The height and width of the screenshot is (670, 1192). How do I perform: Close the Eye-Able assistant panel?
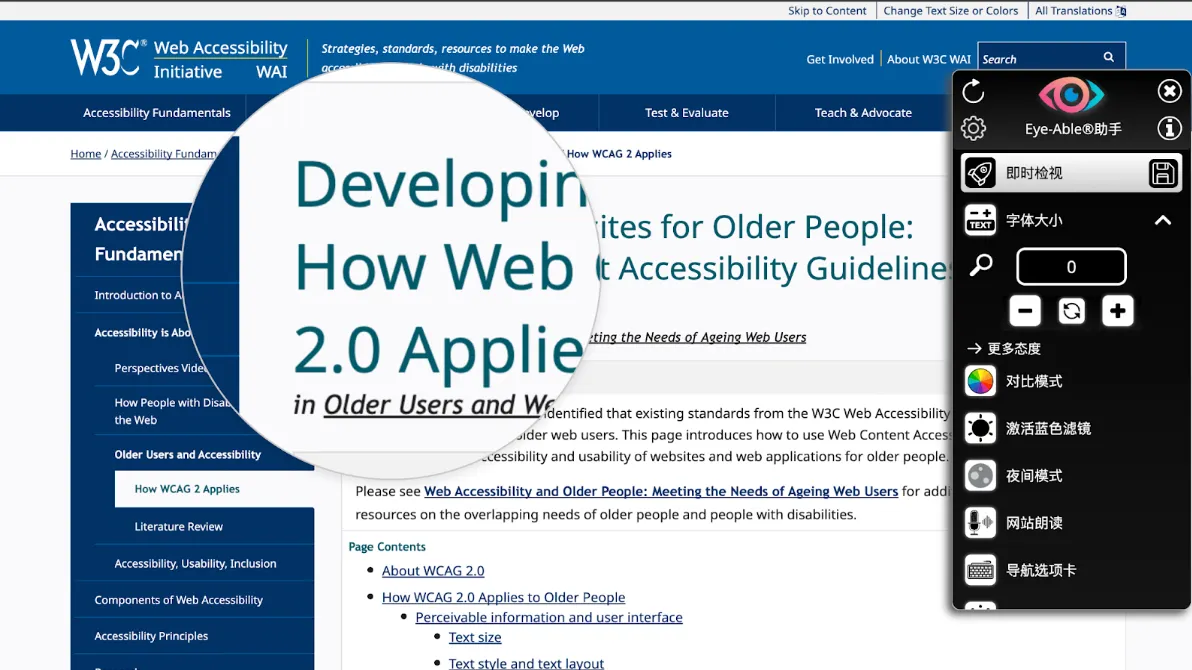(1169, 91)
